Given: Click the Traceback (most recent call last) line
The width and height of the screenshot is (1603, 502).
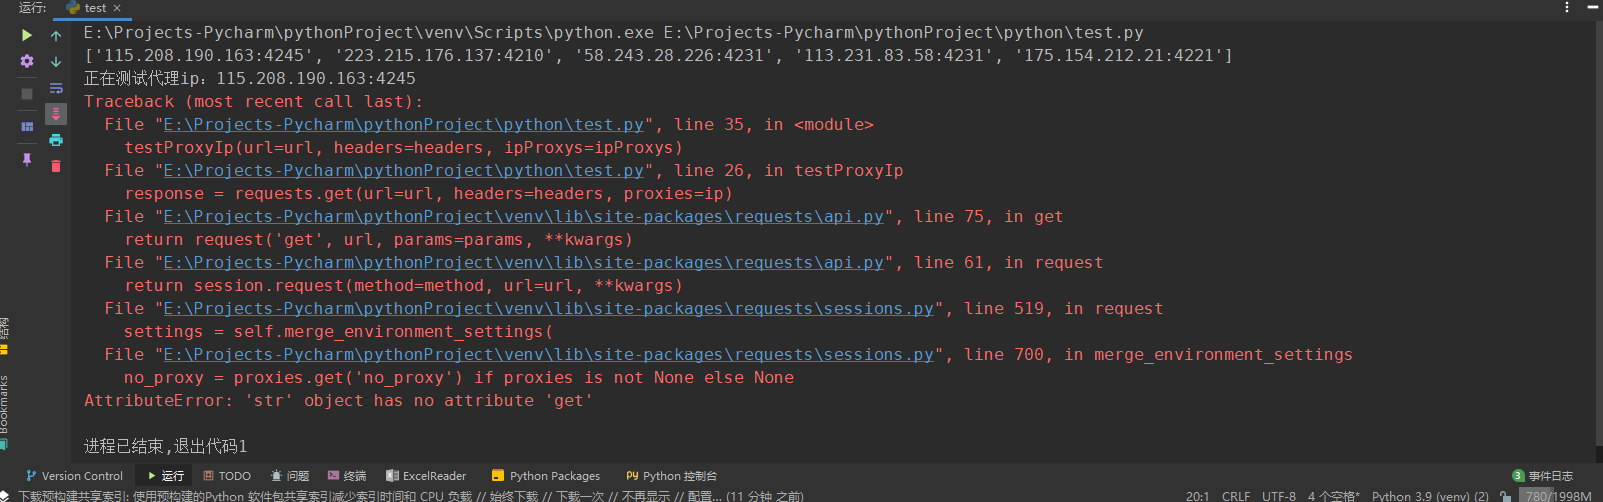Looking at the screenshot, I should point(253,101).
